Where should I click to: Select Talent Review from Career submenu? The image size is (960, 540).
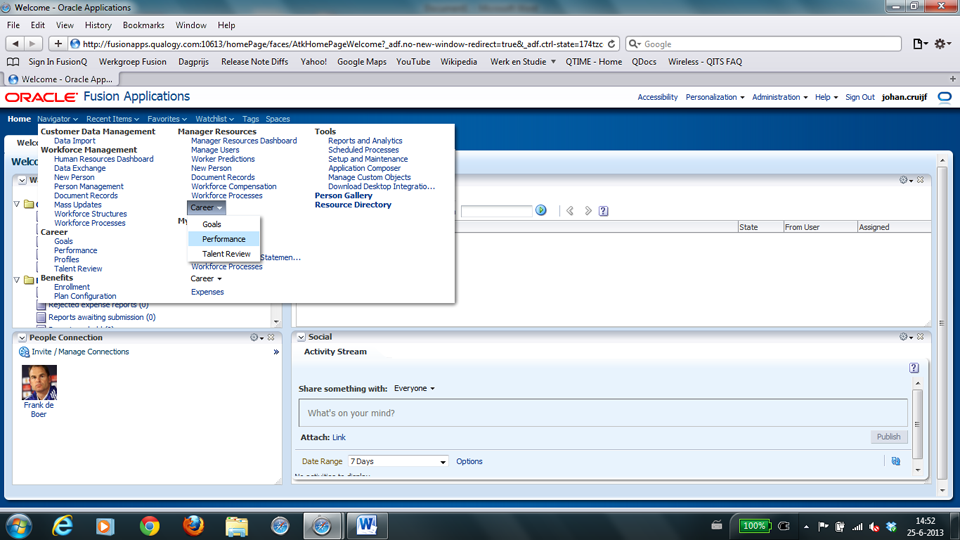click(x=227, y=254)
